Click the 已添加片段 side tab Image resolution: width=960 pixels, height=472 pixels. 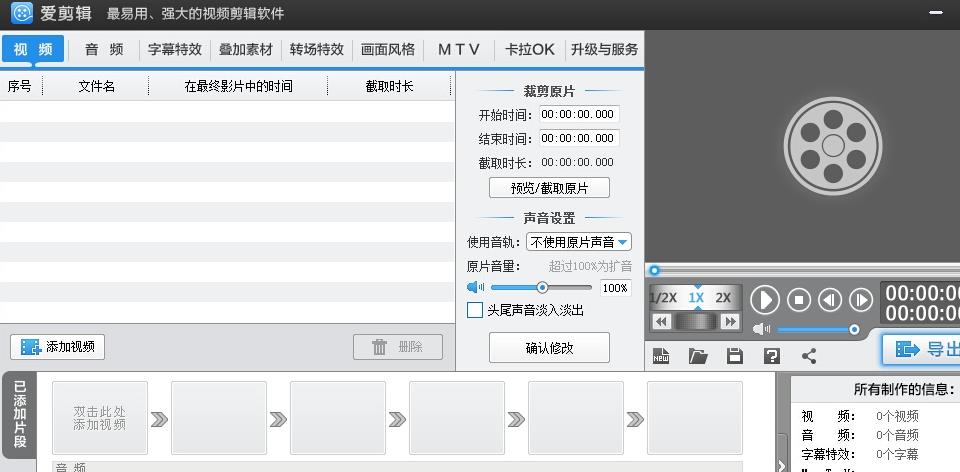[x=20, y=414]
